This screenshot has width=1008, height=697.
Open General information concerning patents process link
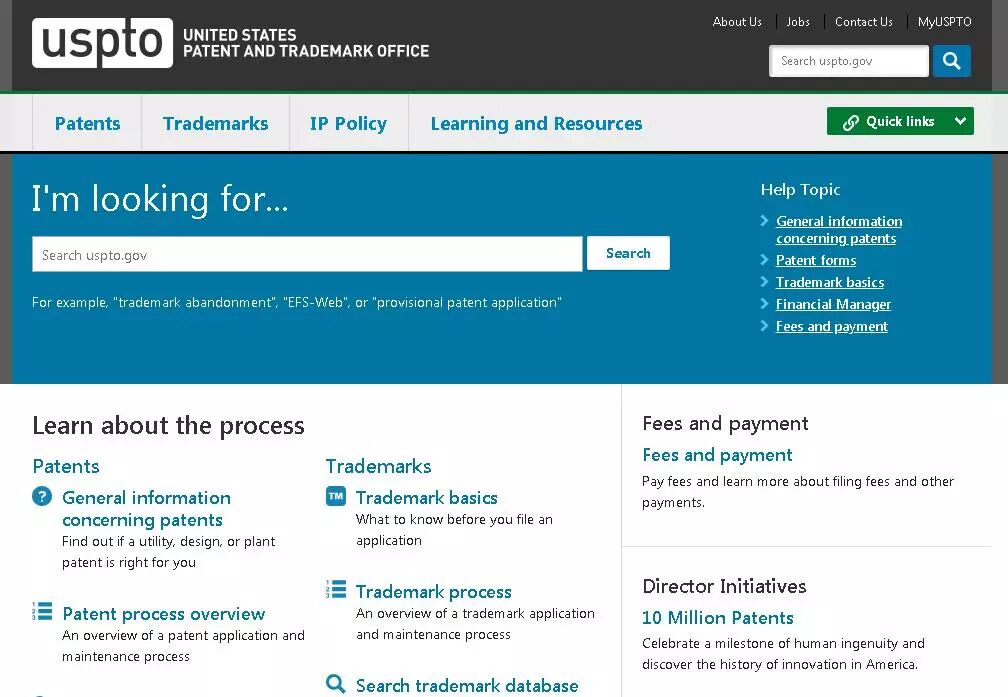(147, 509)
